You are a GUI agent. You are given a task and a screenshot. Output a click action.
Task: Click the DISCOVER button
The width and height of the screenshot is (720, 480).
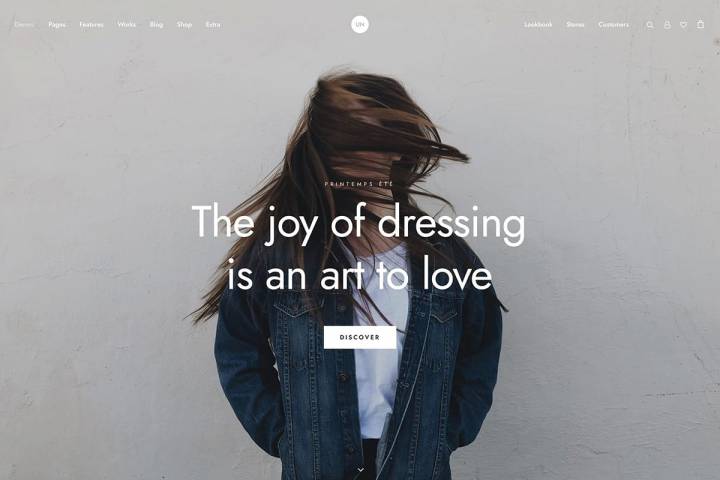(x=360, y=337)
